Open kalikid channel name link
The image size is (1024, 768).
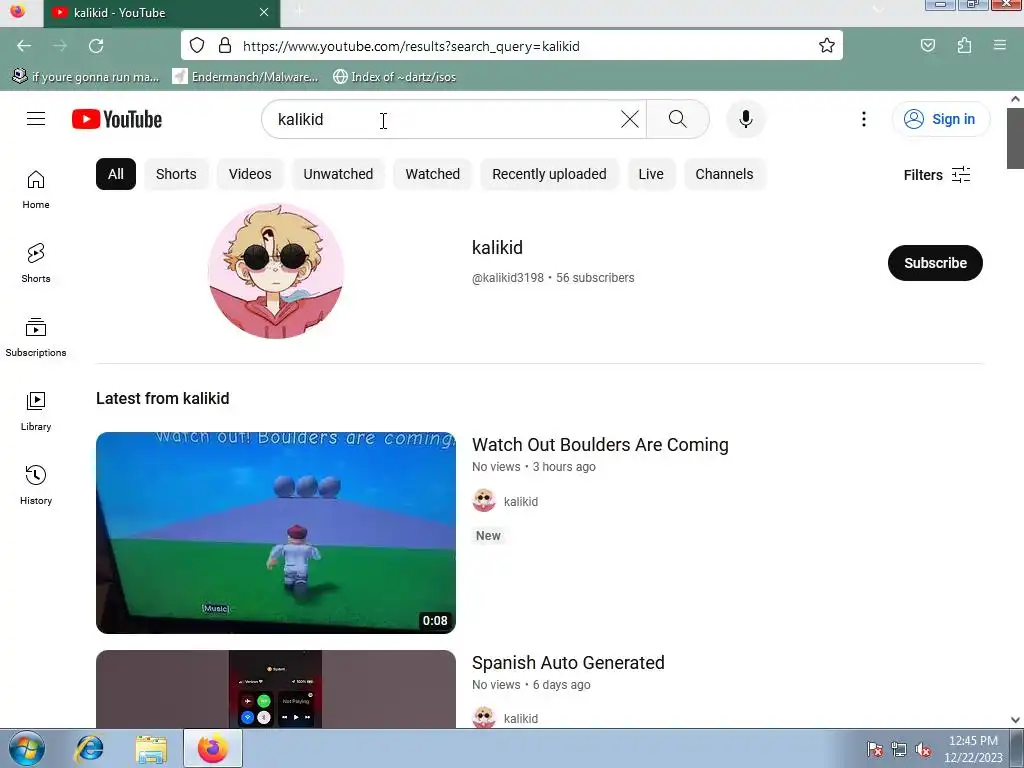click(x=497, y=248)
